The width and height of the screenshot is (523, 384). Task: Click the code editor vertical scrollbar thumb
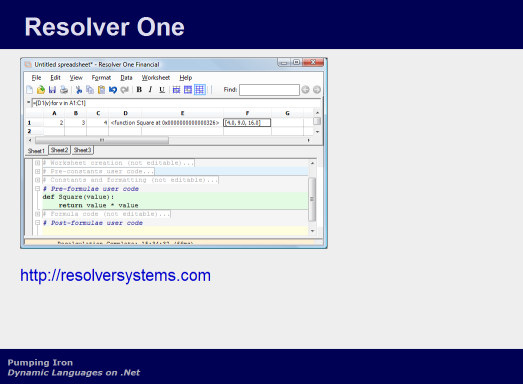pyautogui.click(x=312, y=199)
